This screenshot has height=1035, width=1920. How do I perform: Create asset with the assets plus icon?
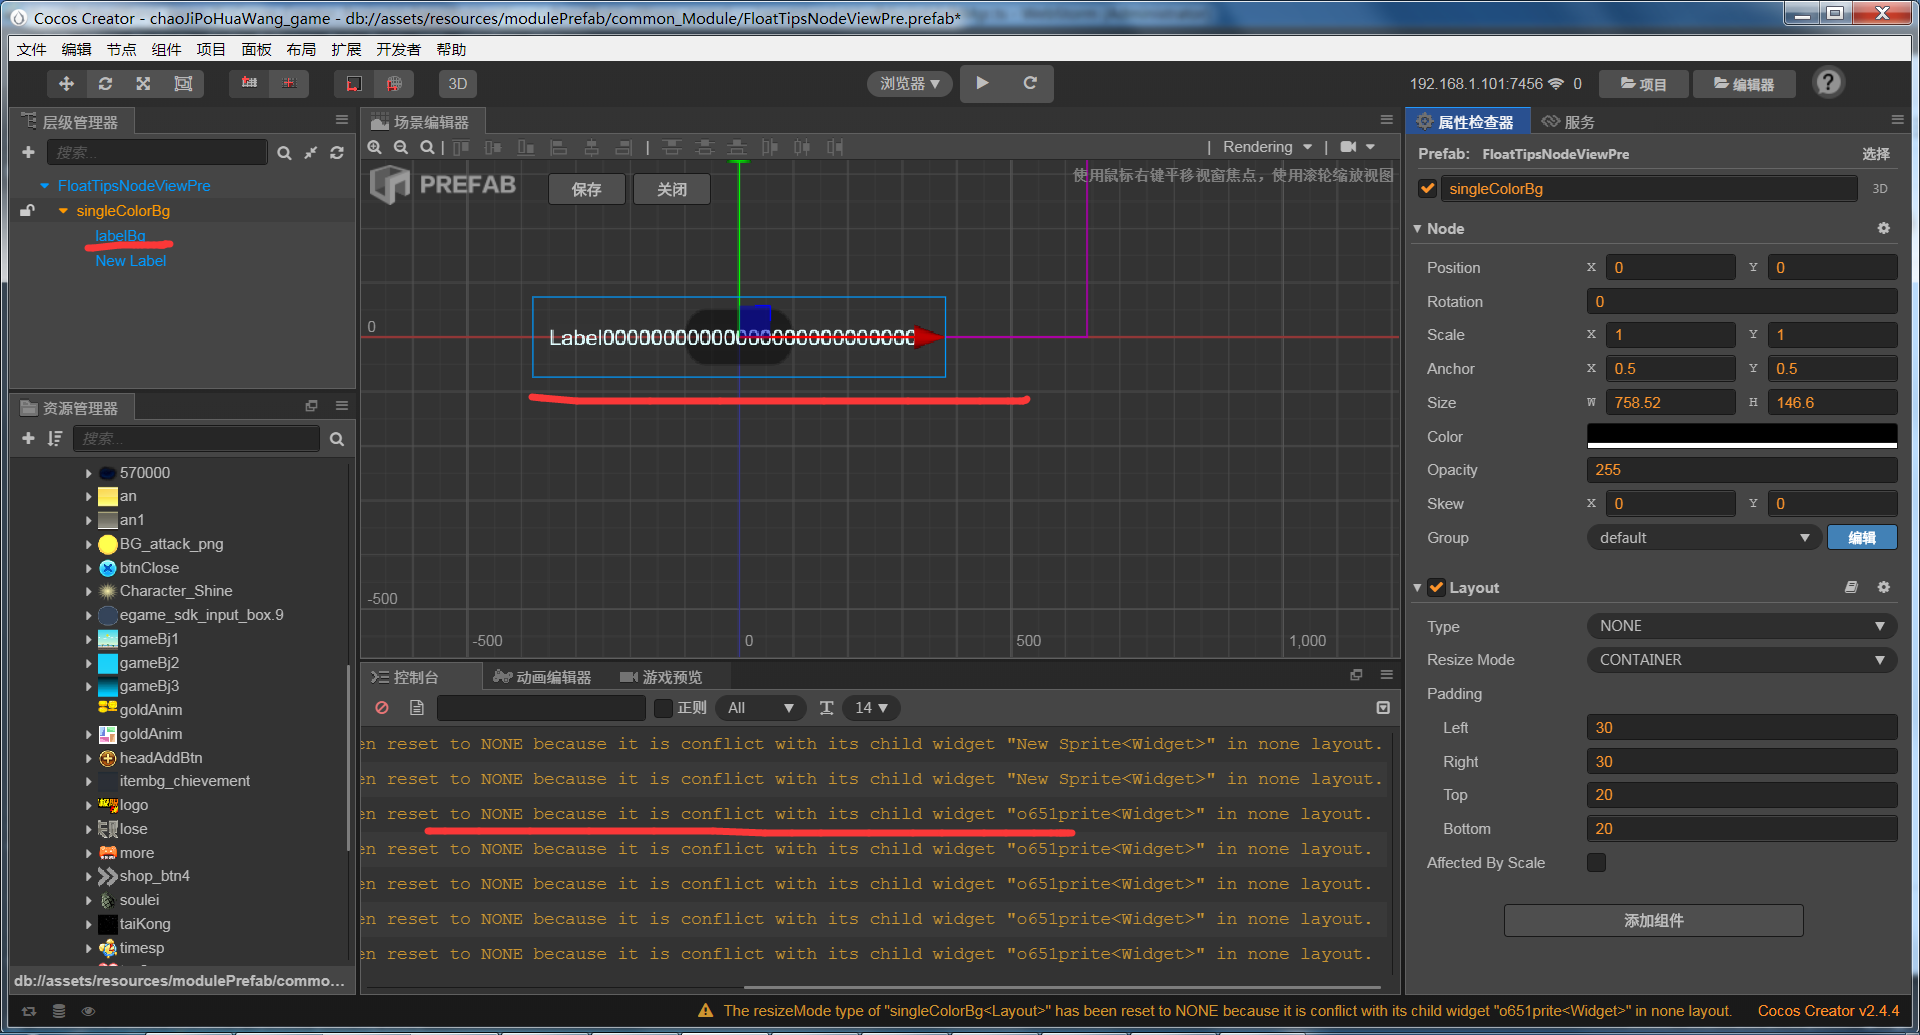point(28,438)
